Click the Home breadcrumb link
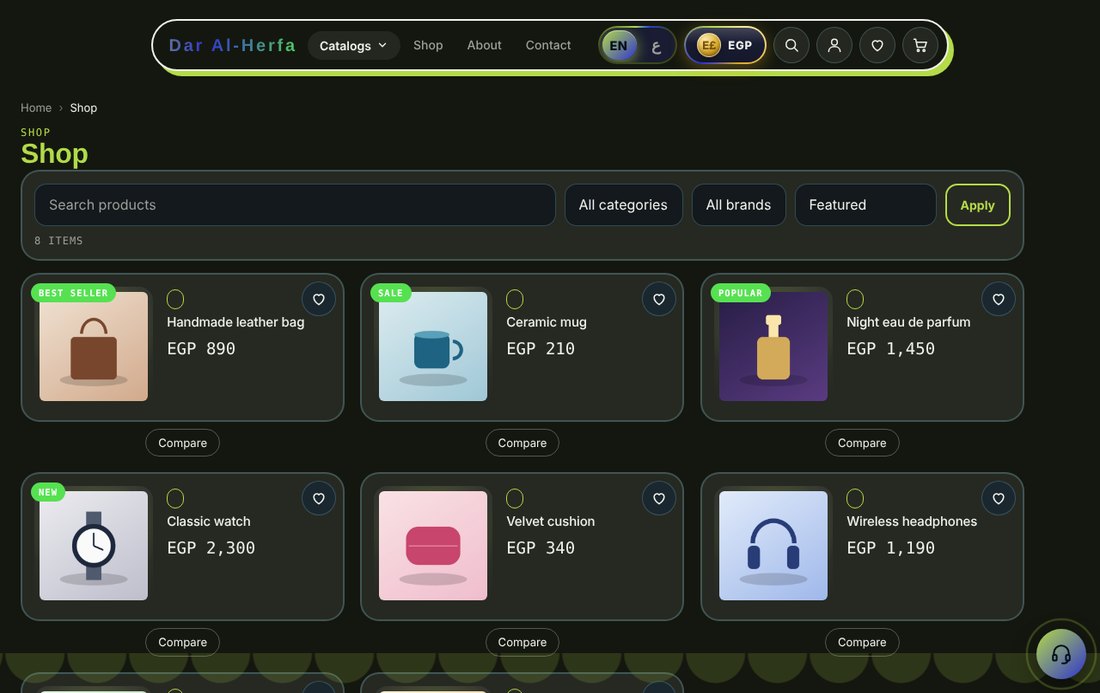Viewport: 1100px width, 693px height. [36, 108]
